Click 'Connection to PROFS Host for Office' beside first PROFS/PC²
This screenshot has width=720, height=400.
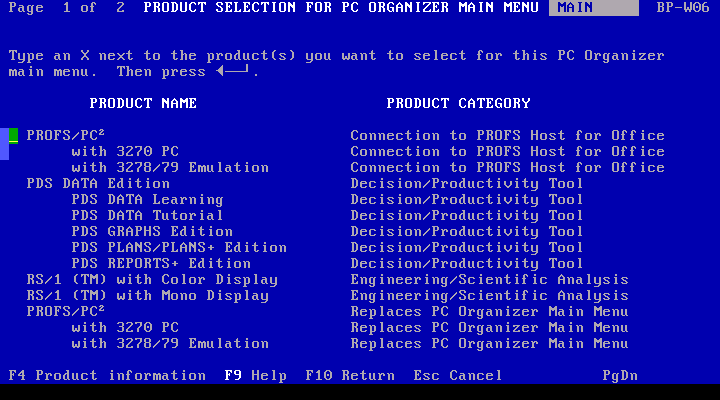[507, 135]
